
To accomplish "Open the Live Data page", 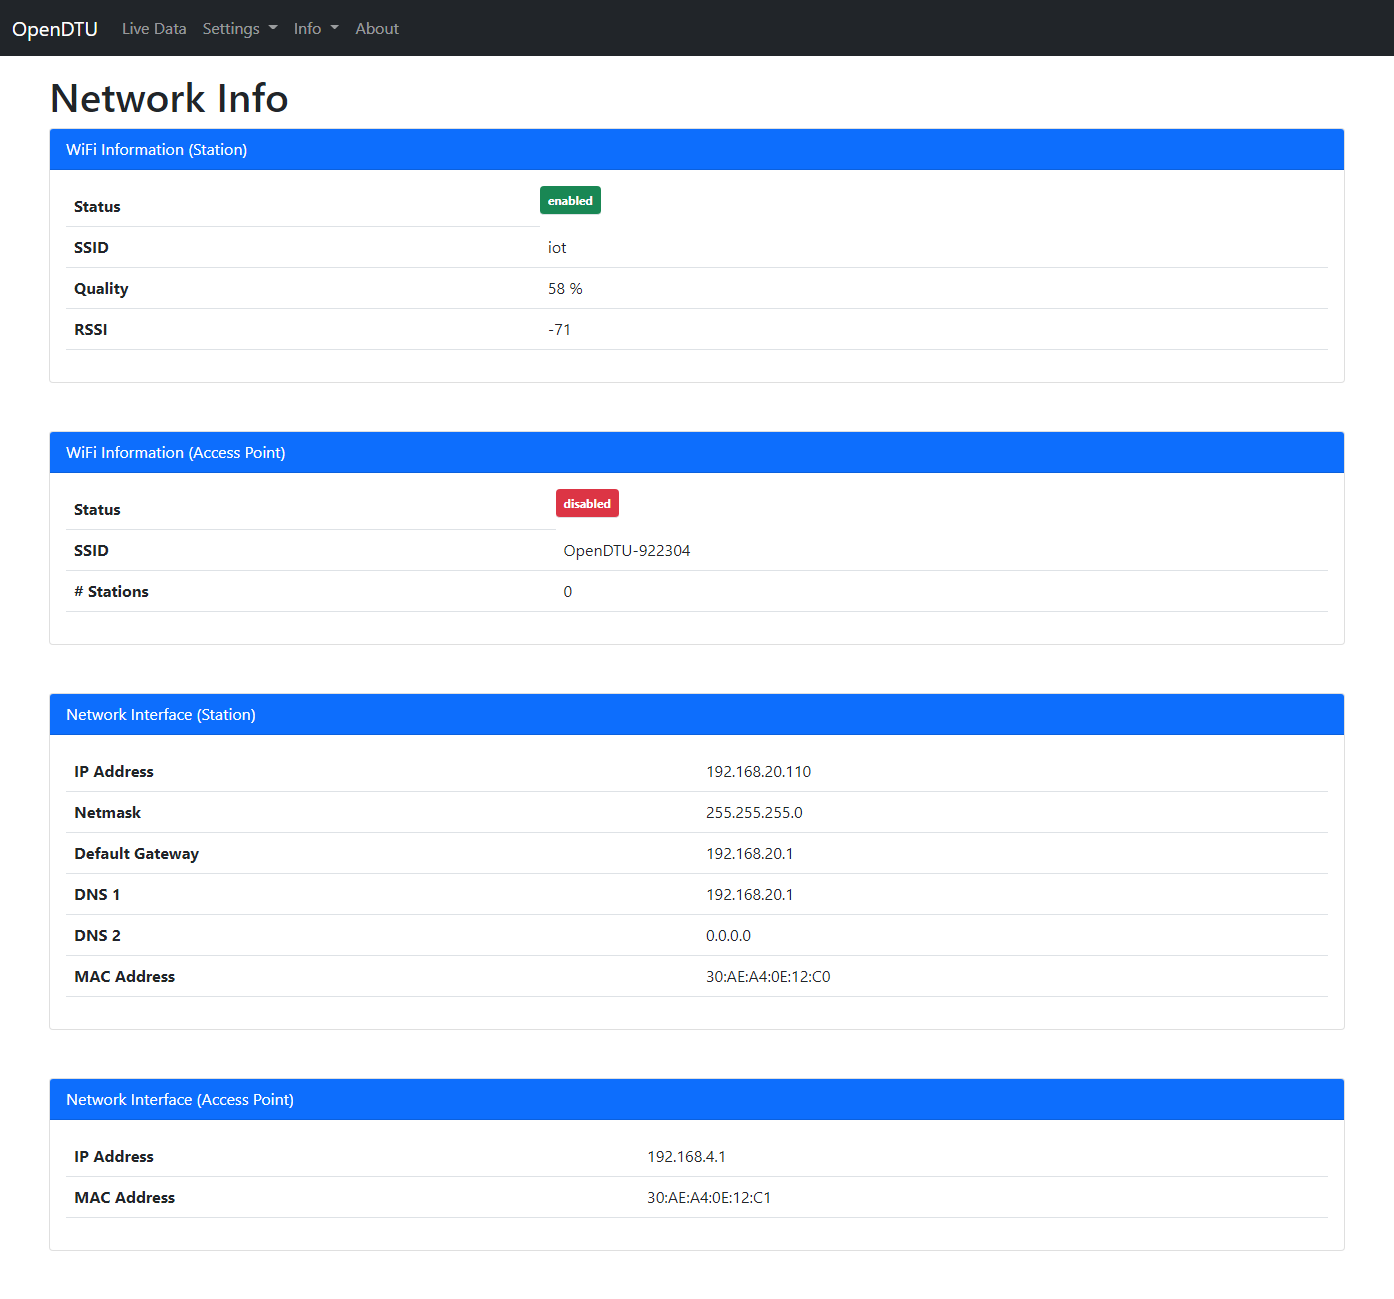I will pos(154,29).
